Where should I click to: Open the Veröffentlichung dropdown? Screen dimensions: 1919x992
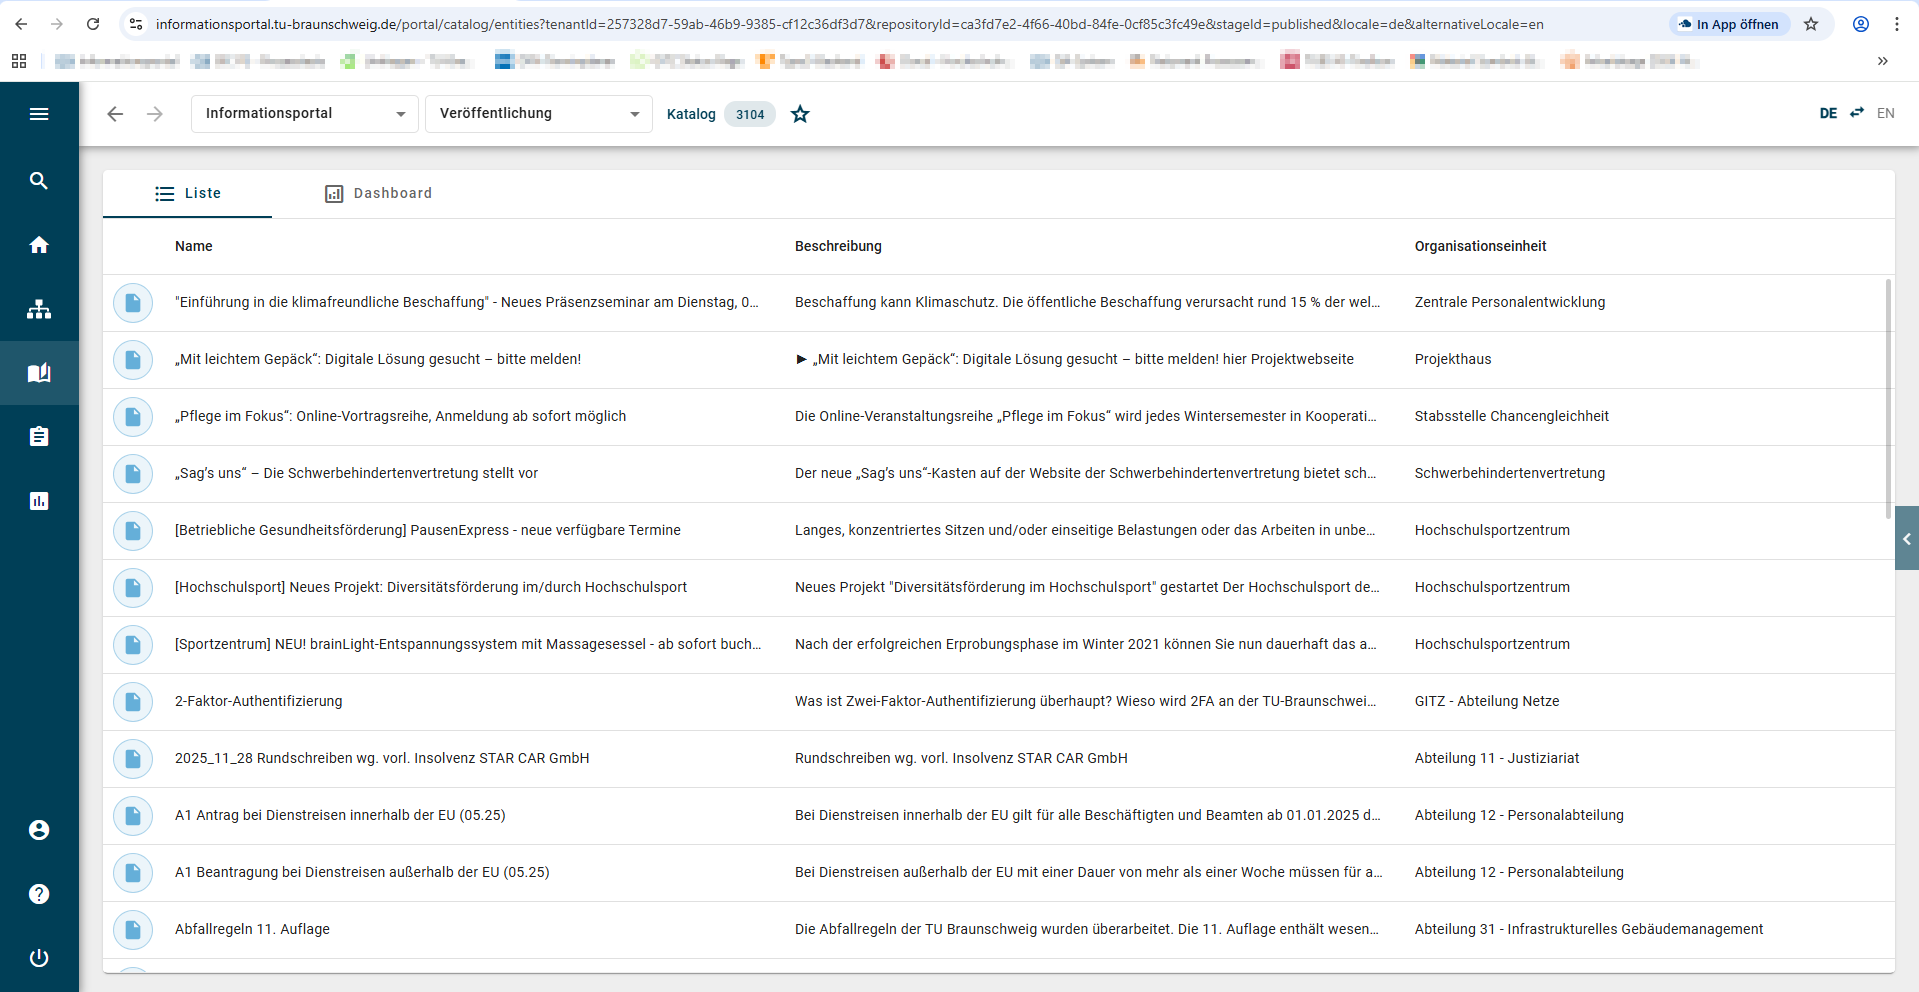538,114
